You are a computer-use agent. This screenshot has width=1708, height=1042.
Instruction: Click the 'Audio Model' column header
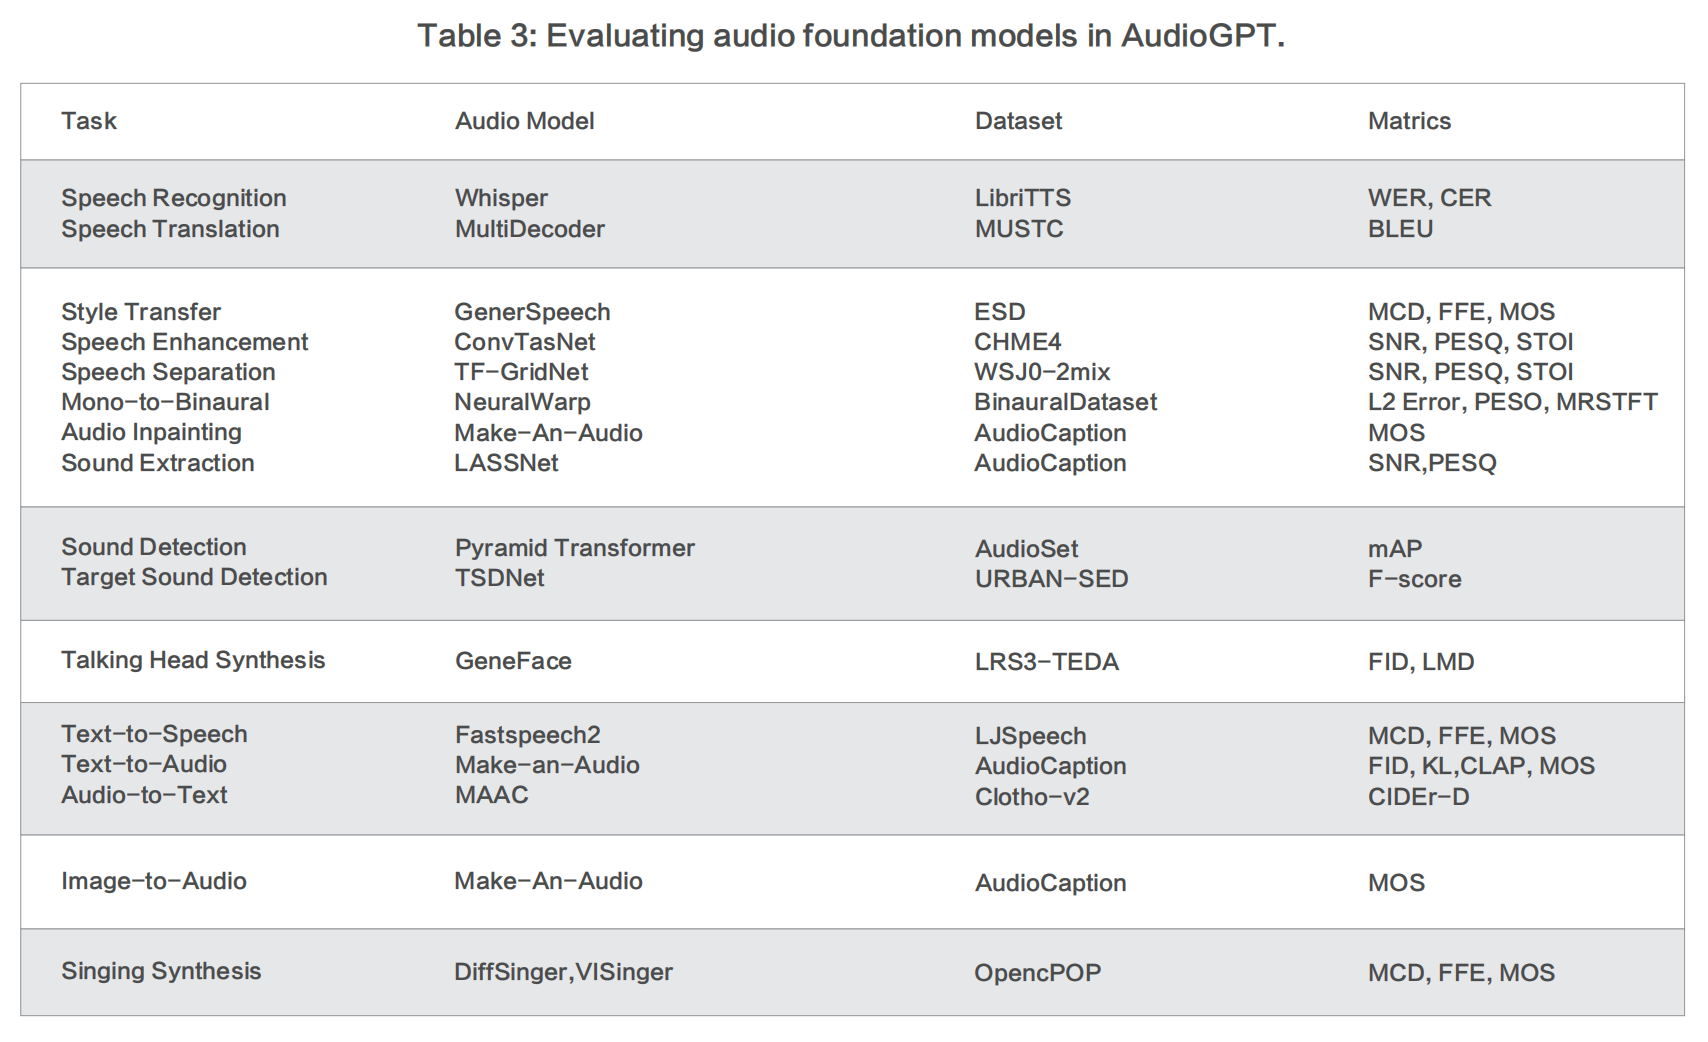(524, 121)
